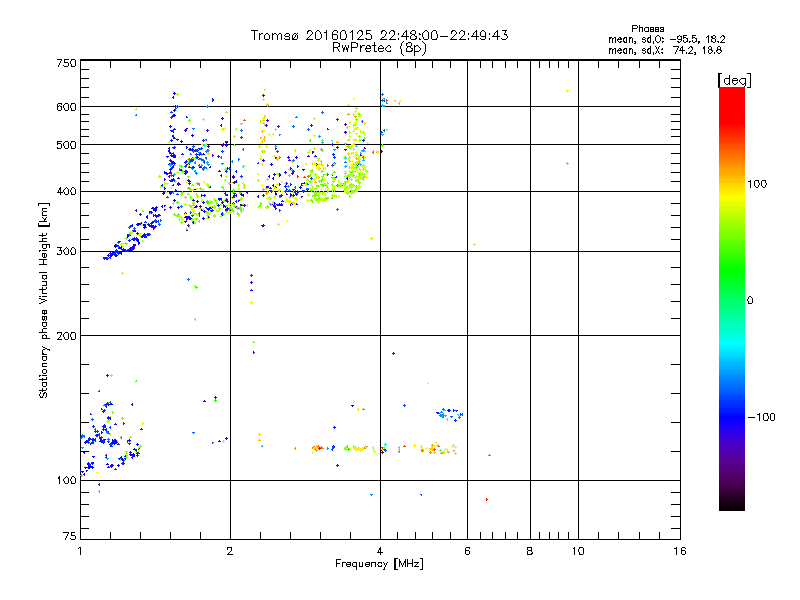Screen dimensions: 800x600
Task: Click the y-axis tick label '400'
Action: [66, 192]
